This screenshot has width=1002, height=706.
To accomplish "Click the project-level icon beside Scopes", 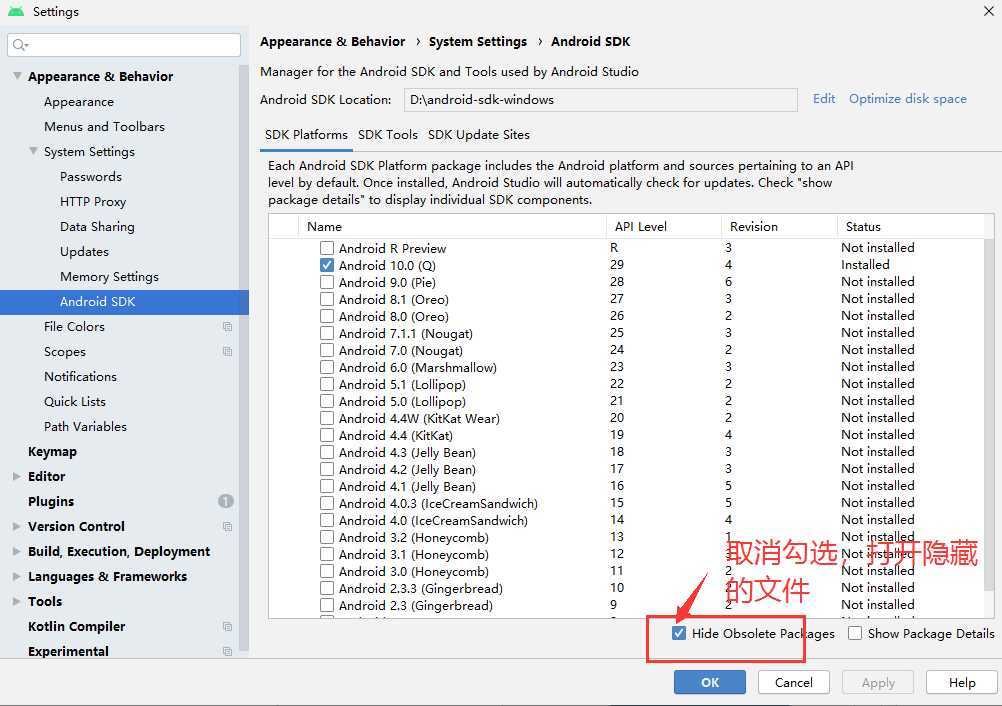I will tap(227, 351).
